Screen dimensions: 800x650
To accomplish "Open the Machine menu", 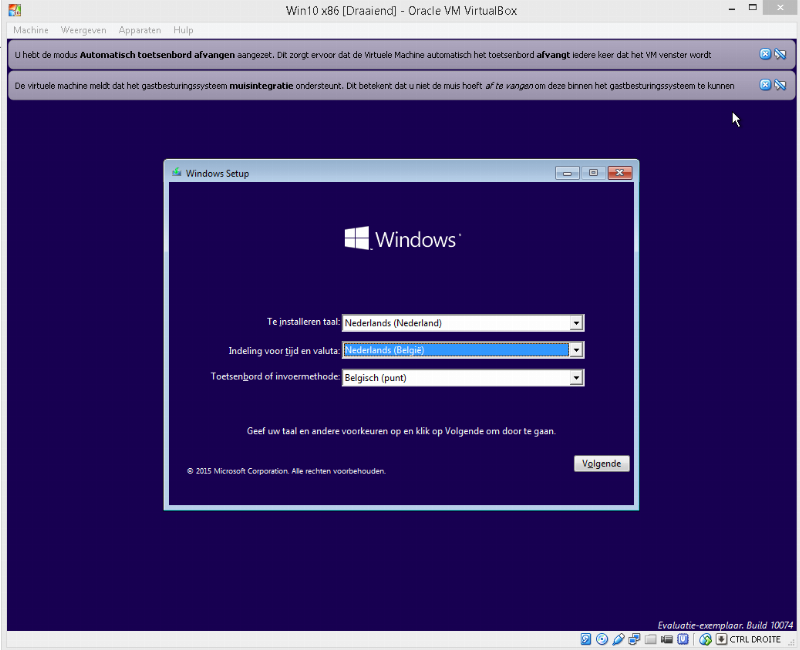I will pyautogui.click(x=31, y=30).
